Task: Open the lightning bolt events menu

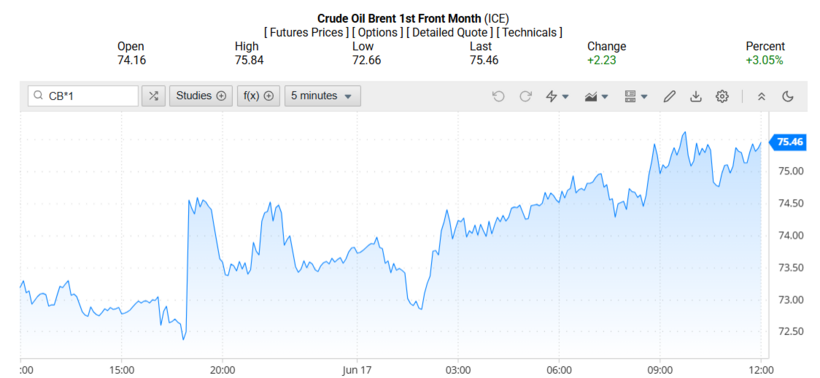Action: 557,96
